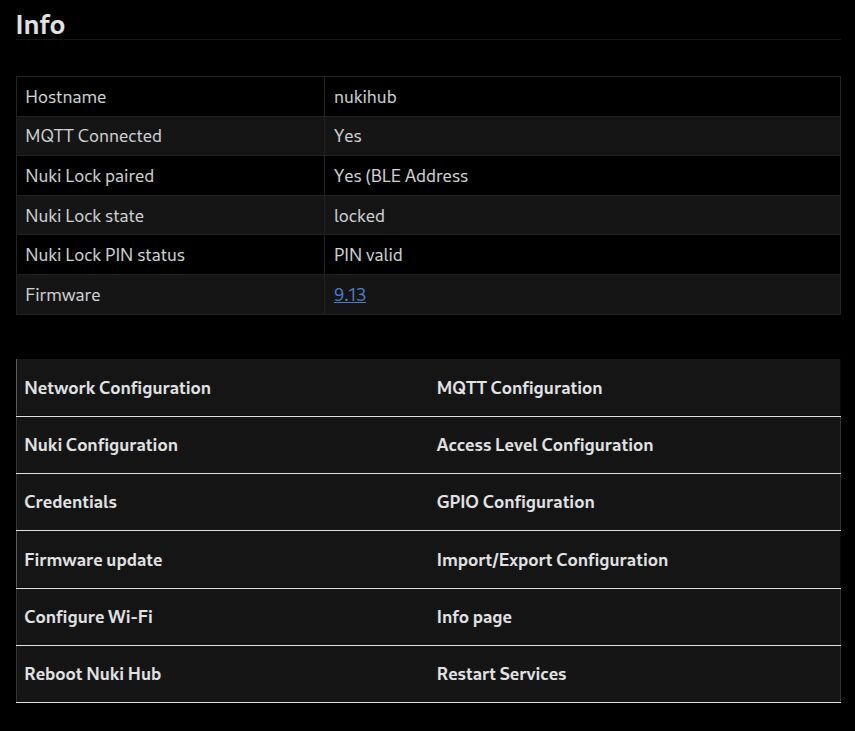
Task: Click the MQTT Connected row label
Action: coord(93,136)
